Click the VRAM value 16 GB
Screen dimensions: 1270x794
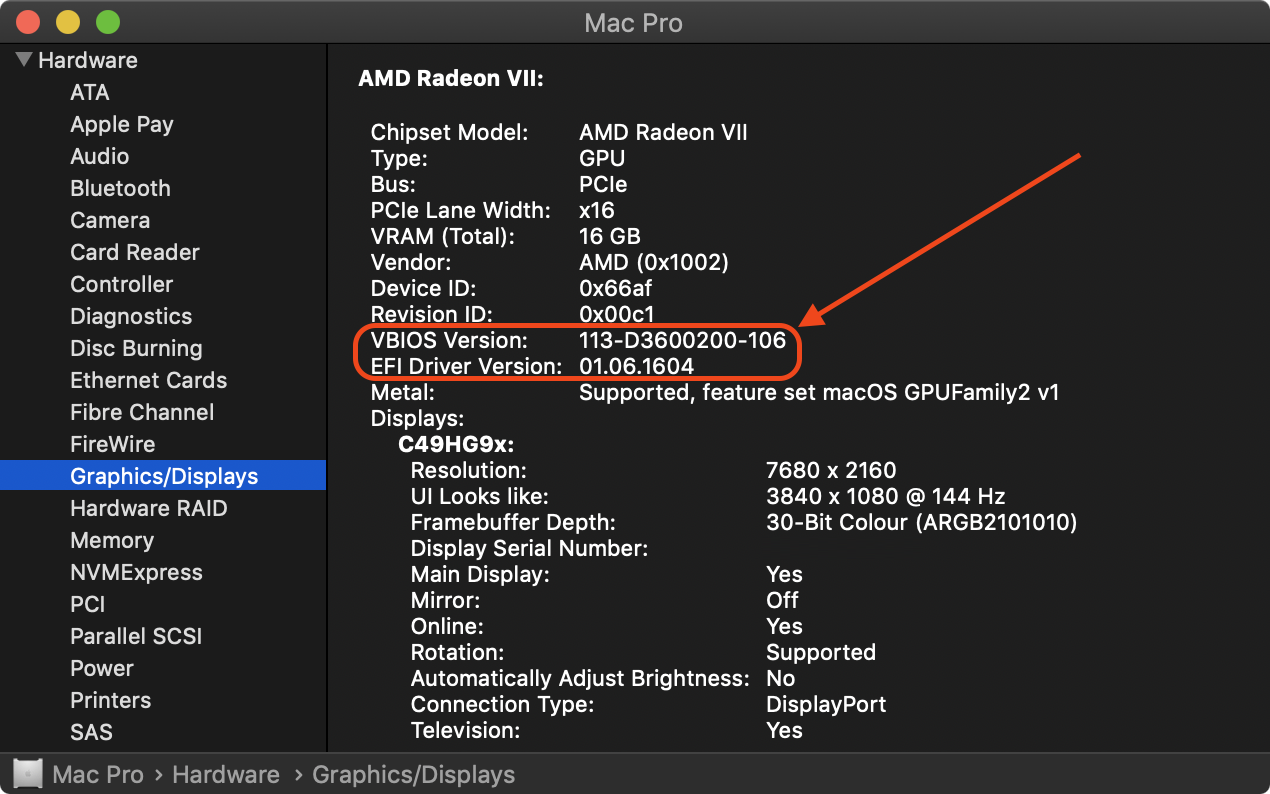(610, 236)
